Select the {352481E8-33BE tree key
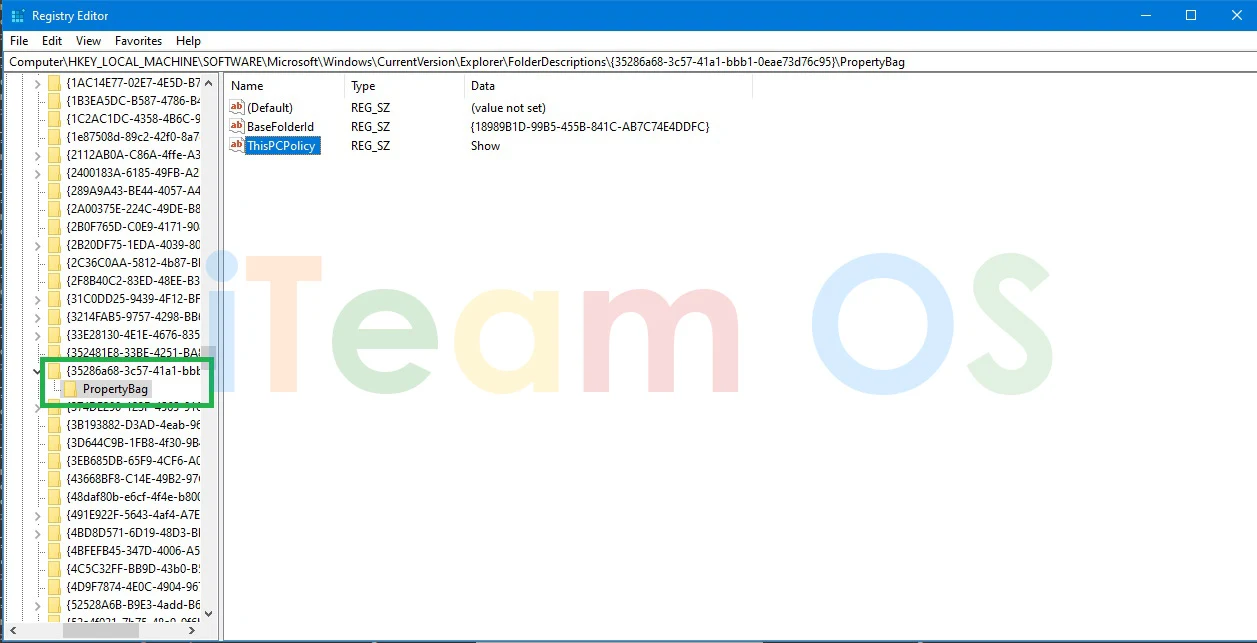 click(133, 352)
